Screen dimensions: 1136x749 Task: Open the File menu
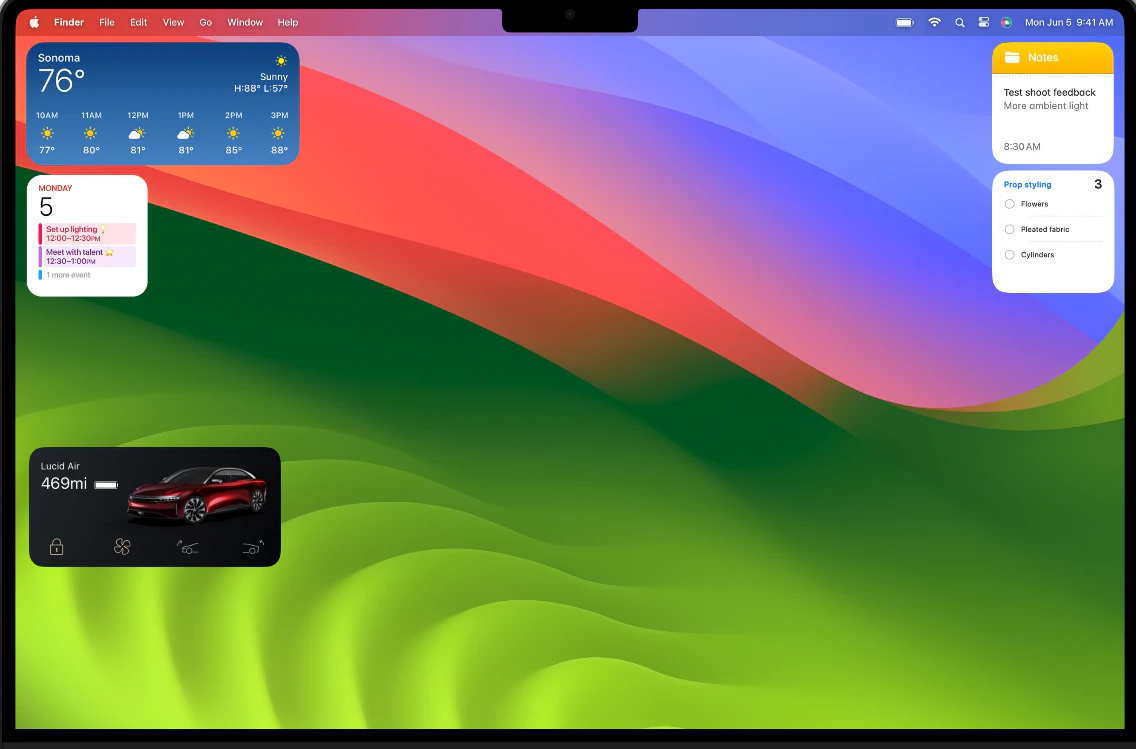[106, 22]
